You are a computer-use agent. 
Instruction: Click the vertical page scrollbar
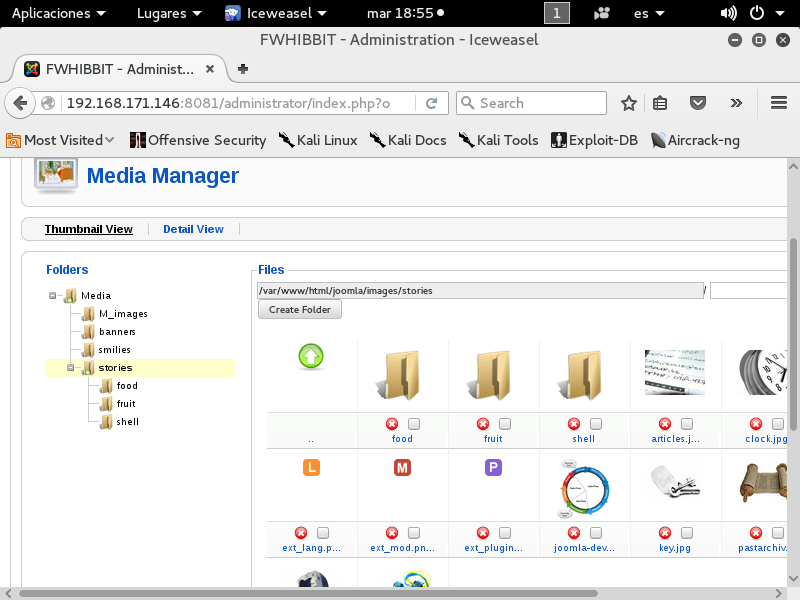pyautogui.click(x=793, y=334)
